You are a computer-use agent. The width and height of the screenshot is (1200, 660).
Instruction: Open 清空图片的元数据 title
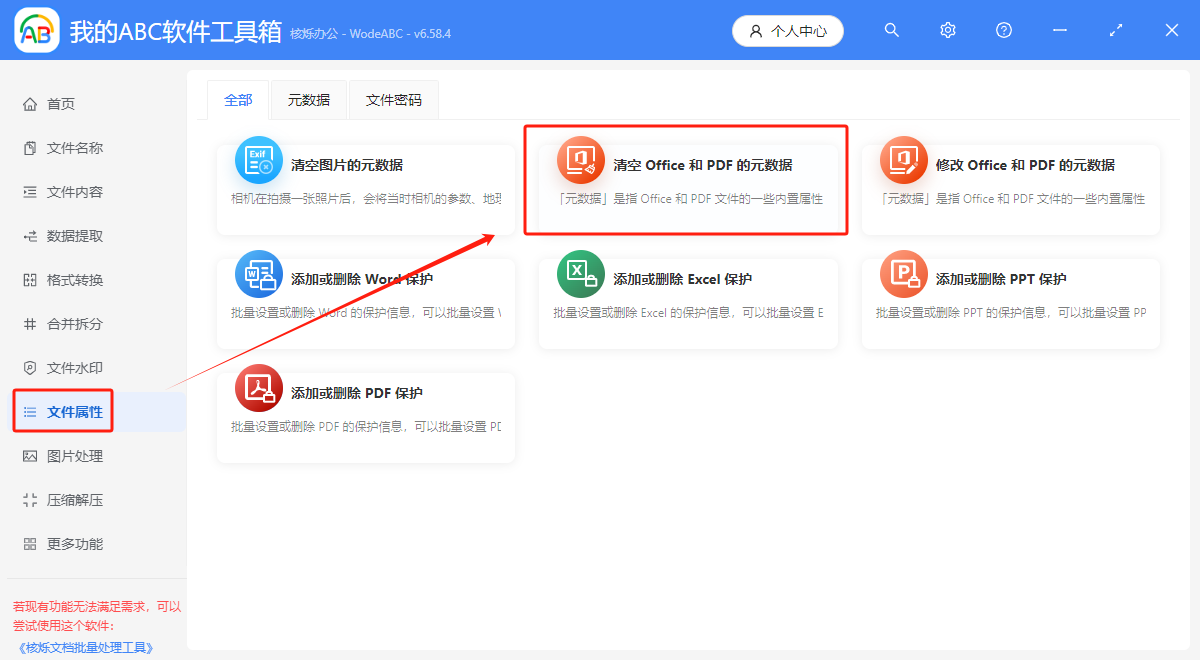point(347,165)
